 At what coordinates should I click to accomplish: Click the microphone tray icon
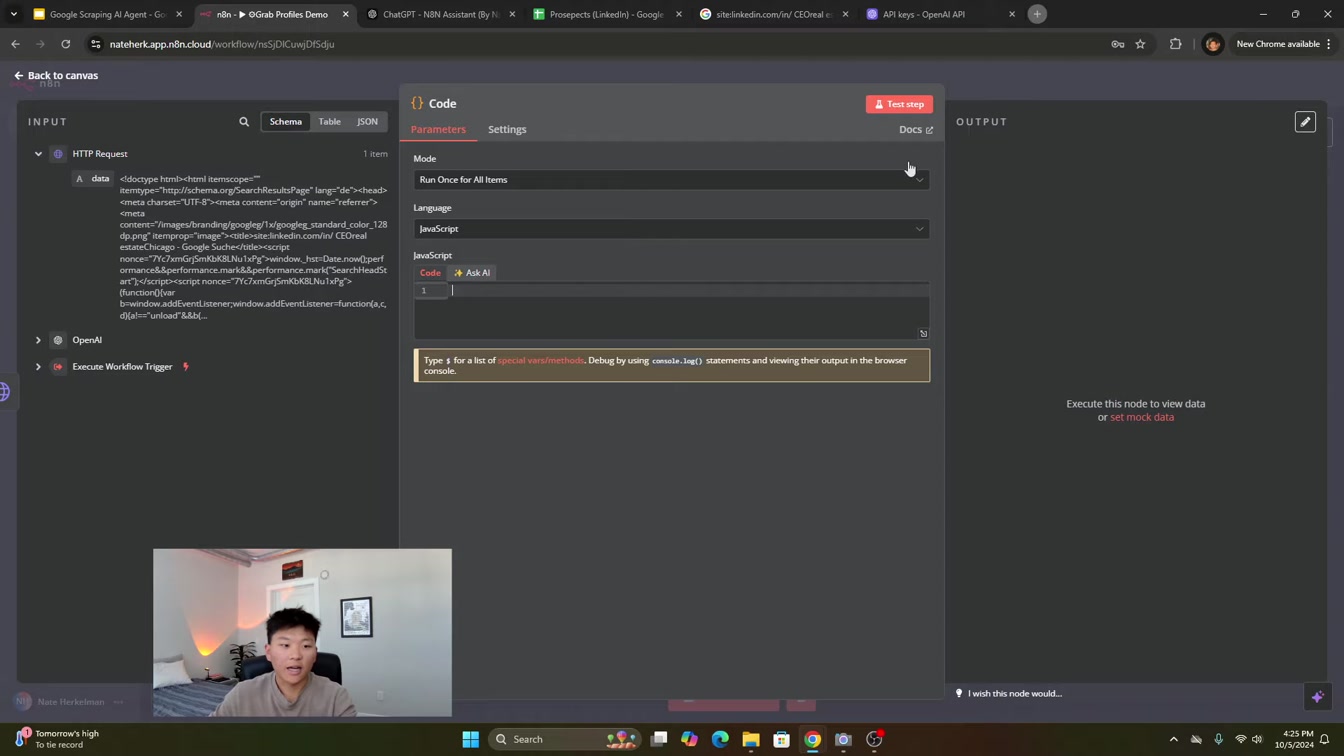tap(1218, 740)
